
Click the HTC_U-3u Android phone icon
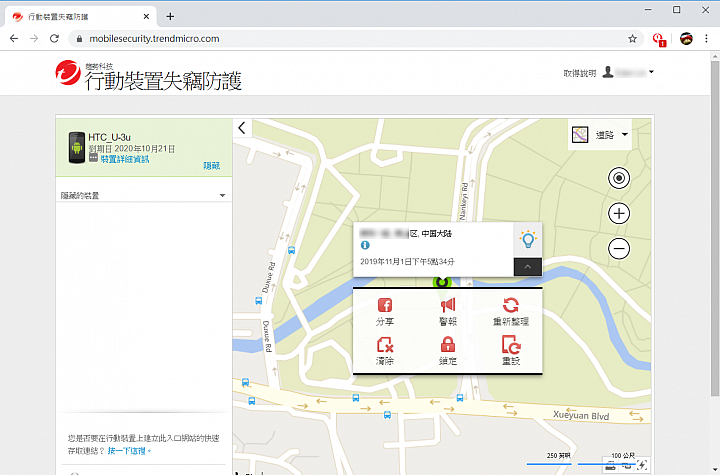coord(77,147)
